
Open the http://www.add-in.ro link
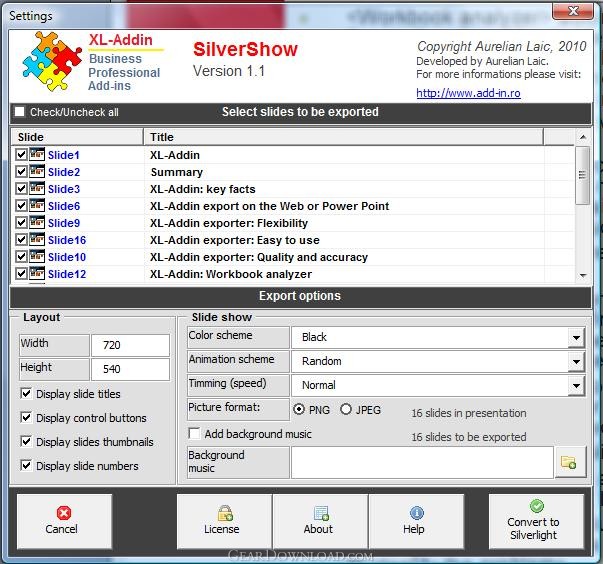click(468, 93)
